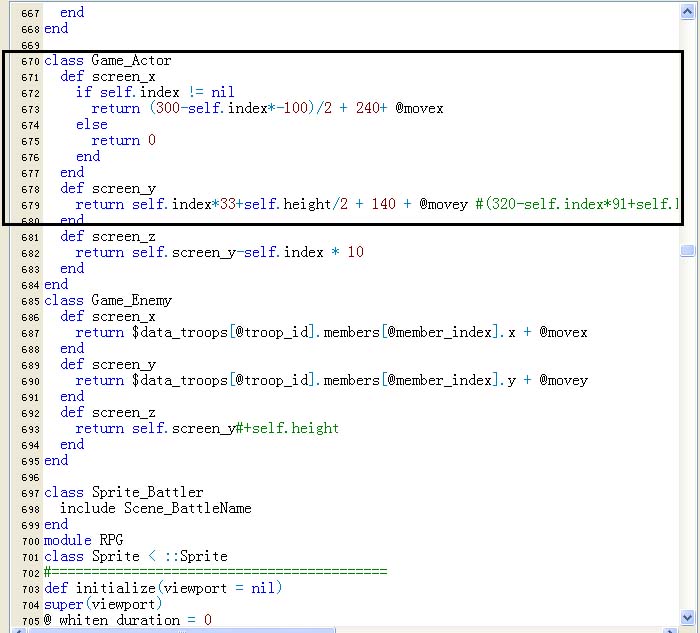Click the horizontal scrollbar thumb at bottom

181,630
